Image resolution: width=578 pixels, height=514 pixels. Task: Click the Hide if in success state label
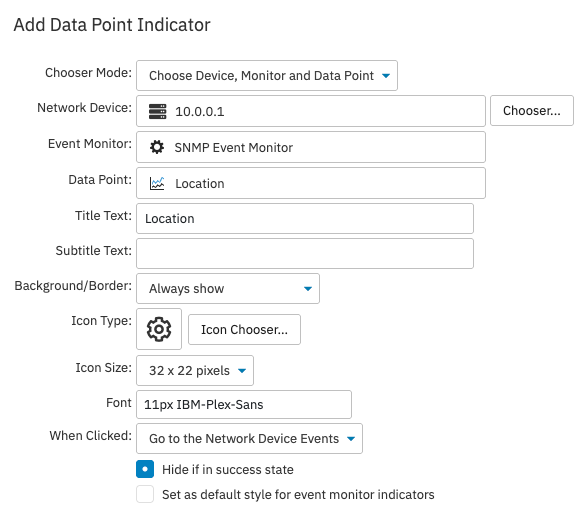pos(228,470)
